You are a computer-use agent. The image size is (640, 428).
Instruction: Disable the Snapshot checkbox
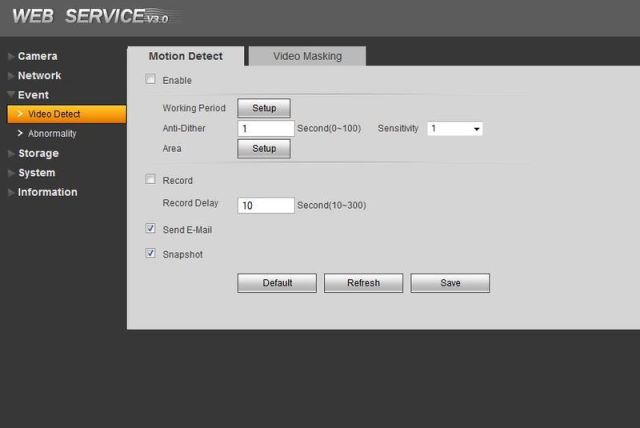151,254
